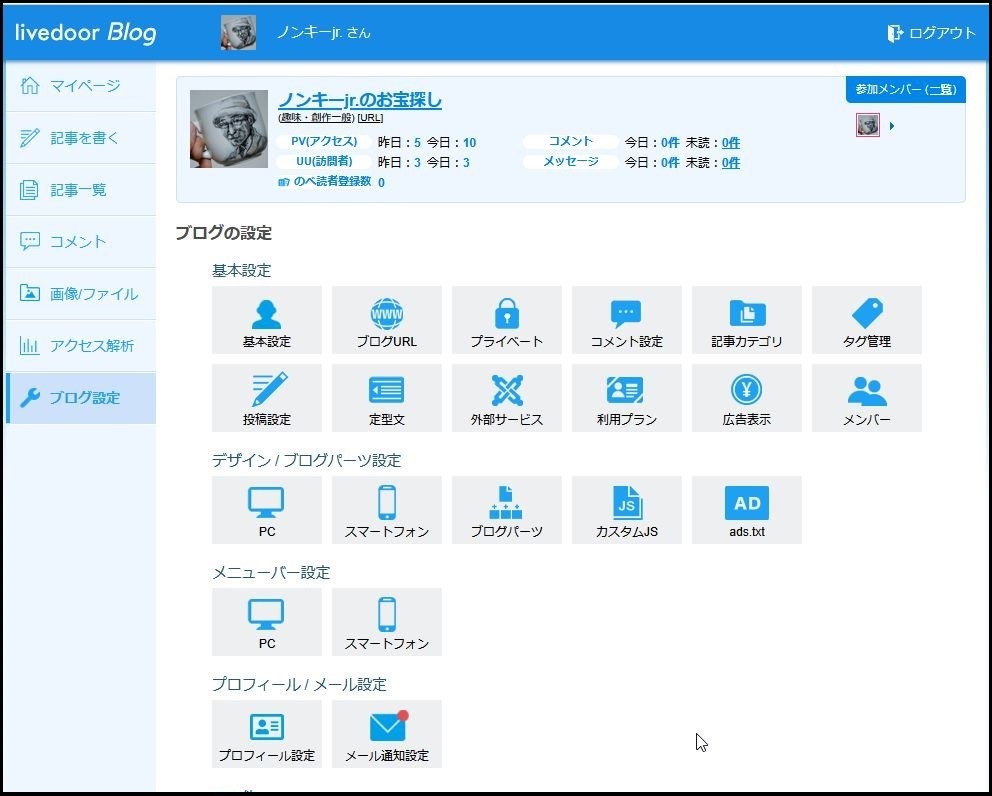Open the 外部サービス tile
Image resolution: width=992 pixels, height=796 pixels.
(507, 398)
